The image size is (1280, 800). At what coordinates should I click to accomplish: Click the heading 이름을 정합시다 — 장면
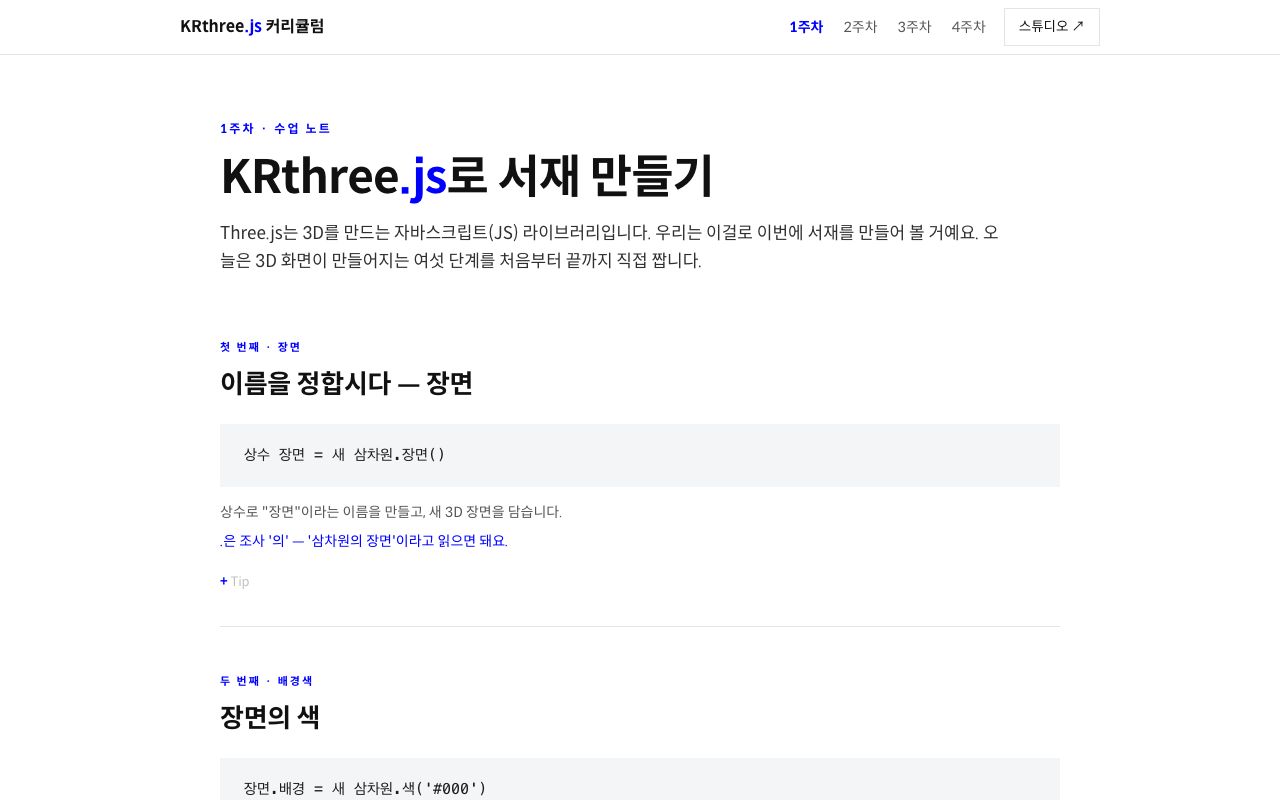pos(346,383)
